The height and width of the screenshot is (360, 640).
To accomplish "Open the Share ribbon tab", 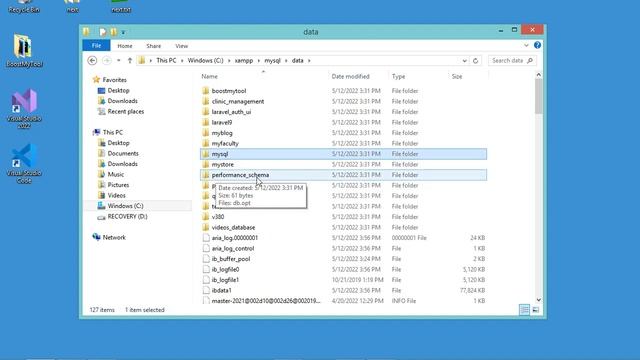I will pos(153,46).
